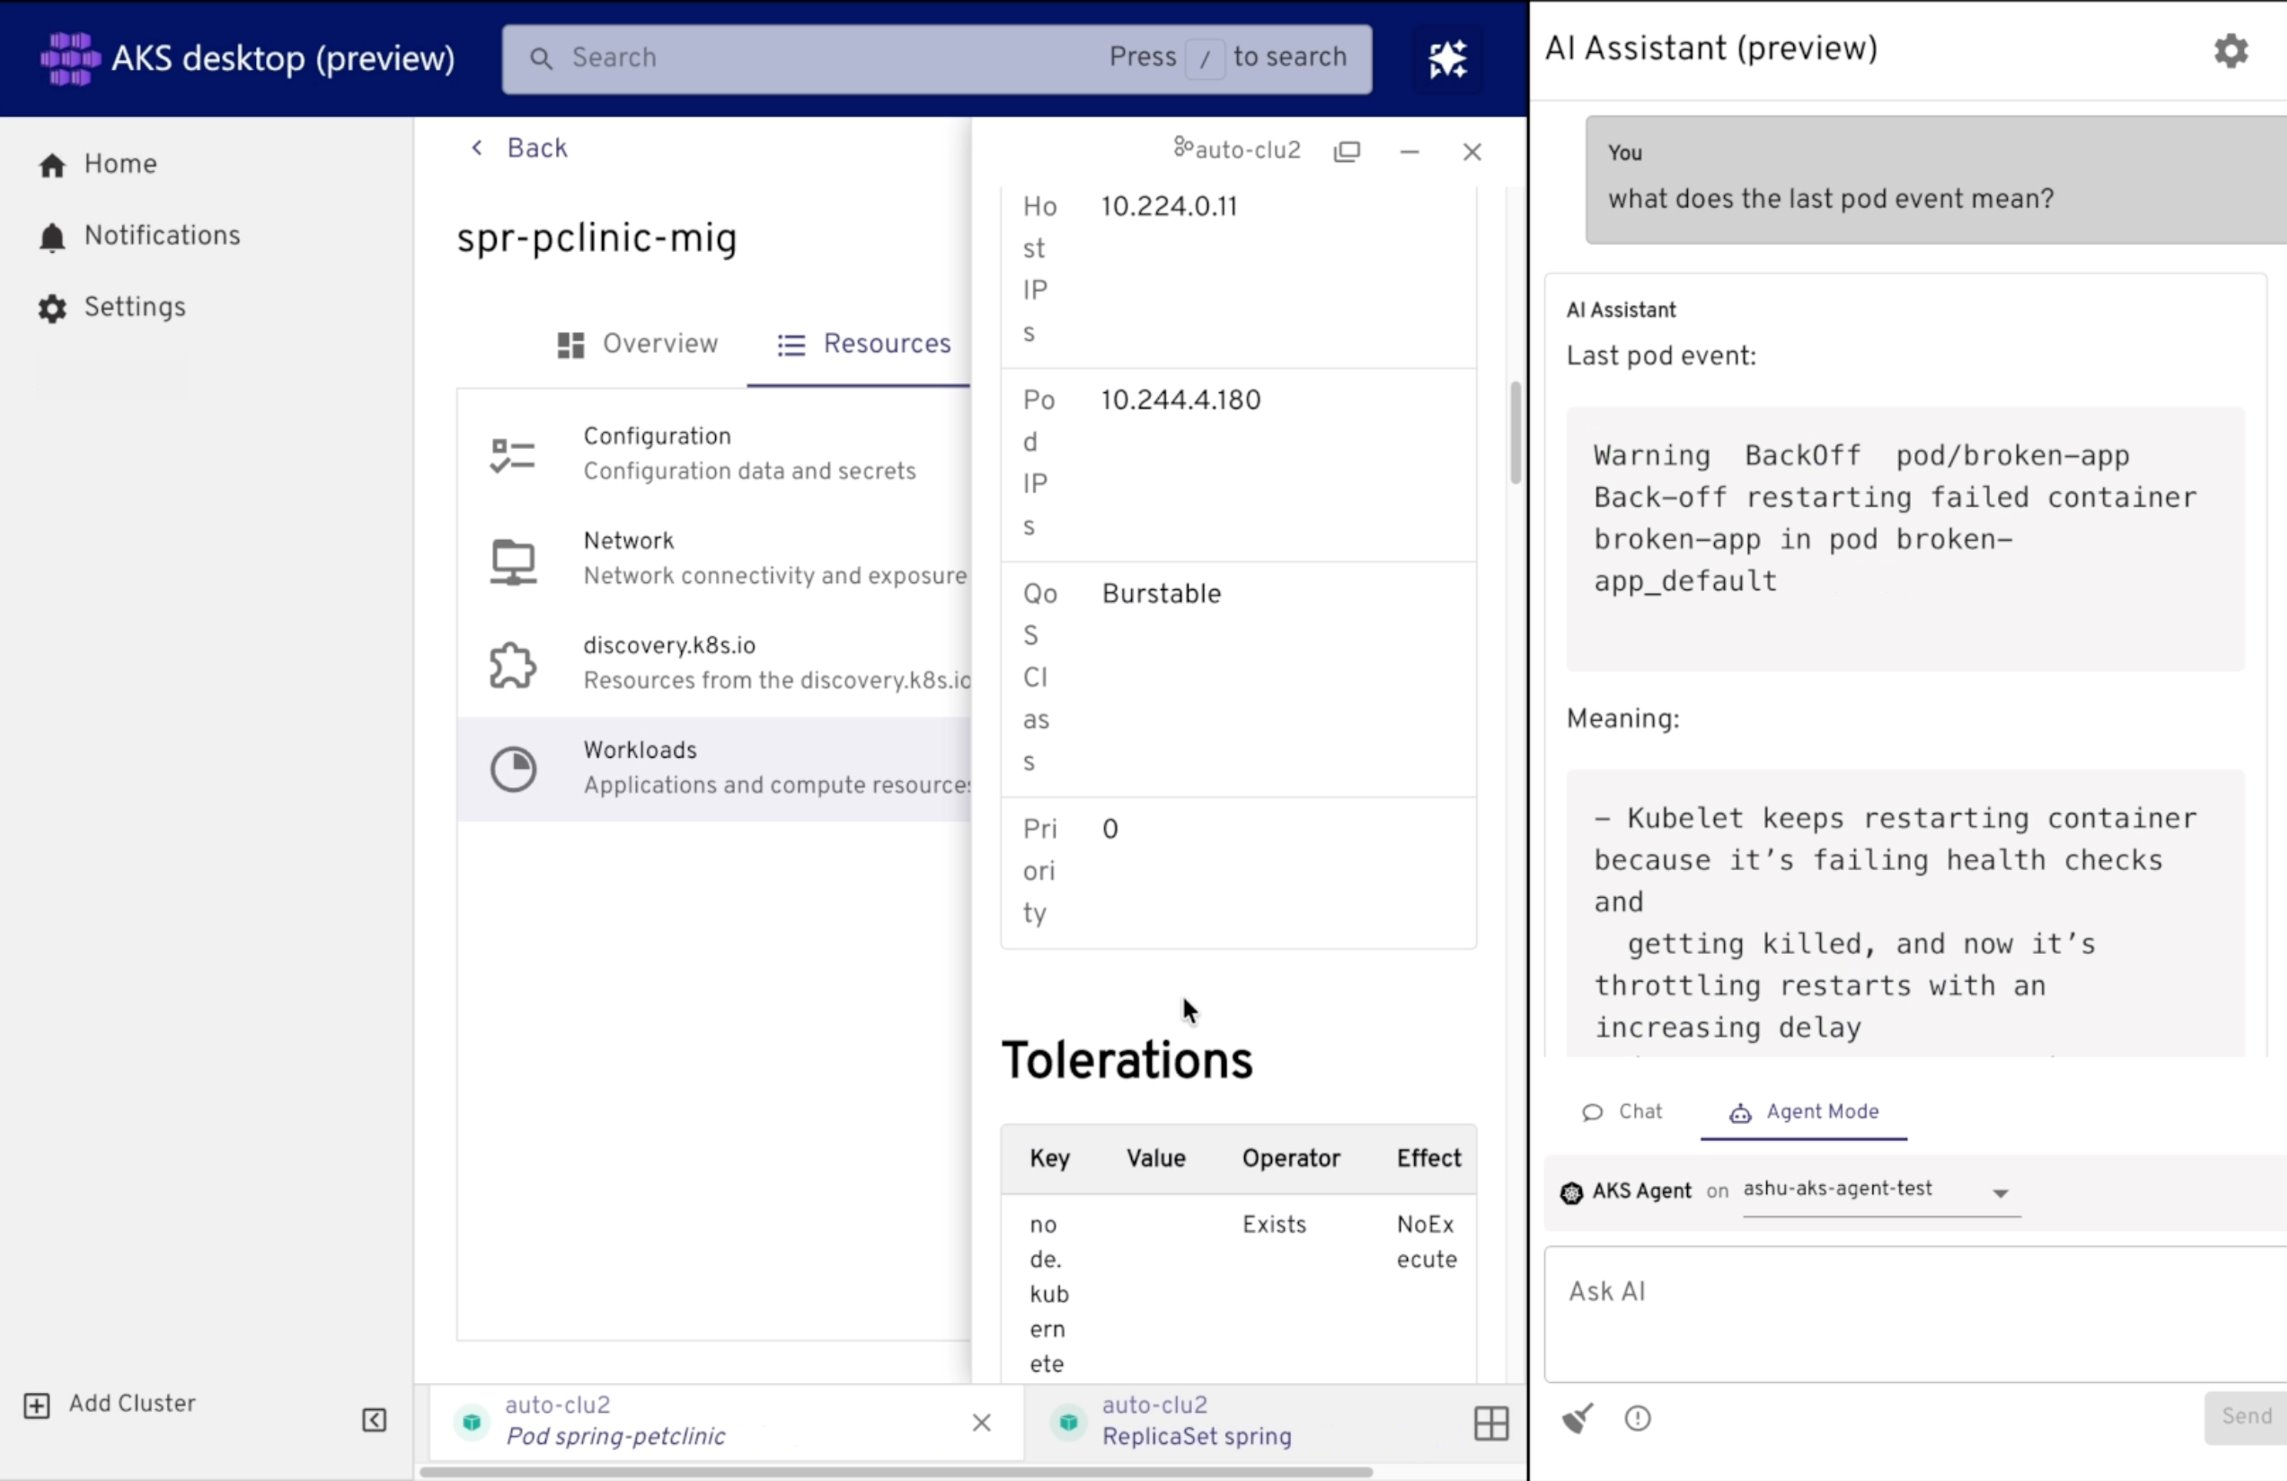This screenshot has height=1481, width=2287.
Task: Open the AI Assistant sparkle button
Action: tap(1447, 59)
